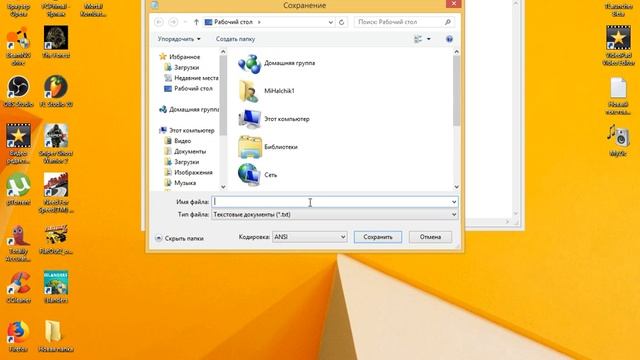Open FL Studio 12 desktop shortcut
640x360 pixels.
coord(56,91)
